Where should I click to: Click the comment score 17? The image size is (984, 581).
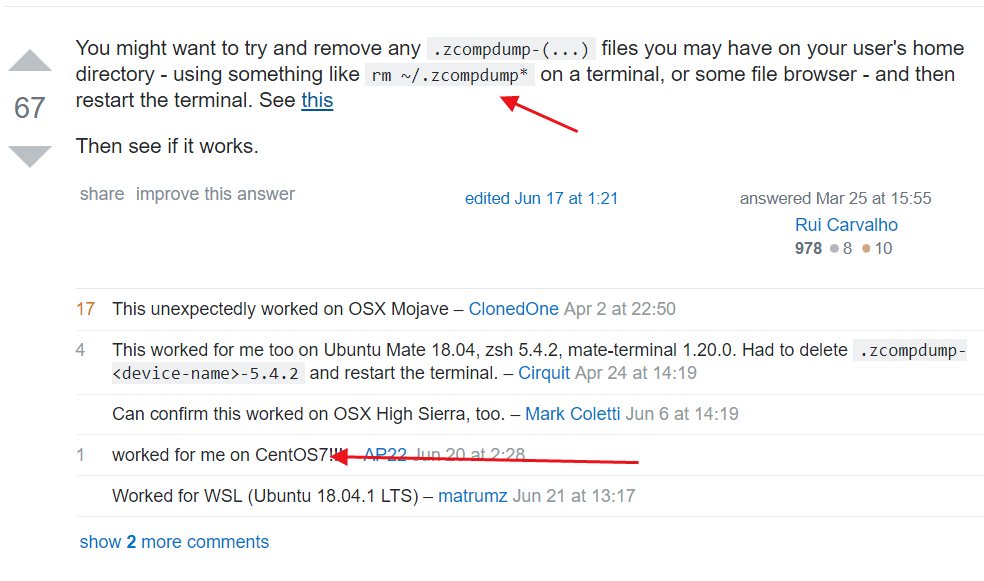[x=86, y=309]
